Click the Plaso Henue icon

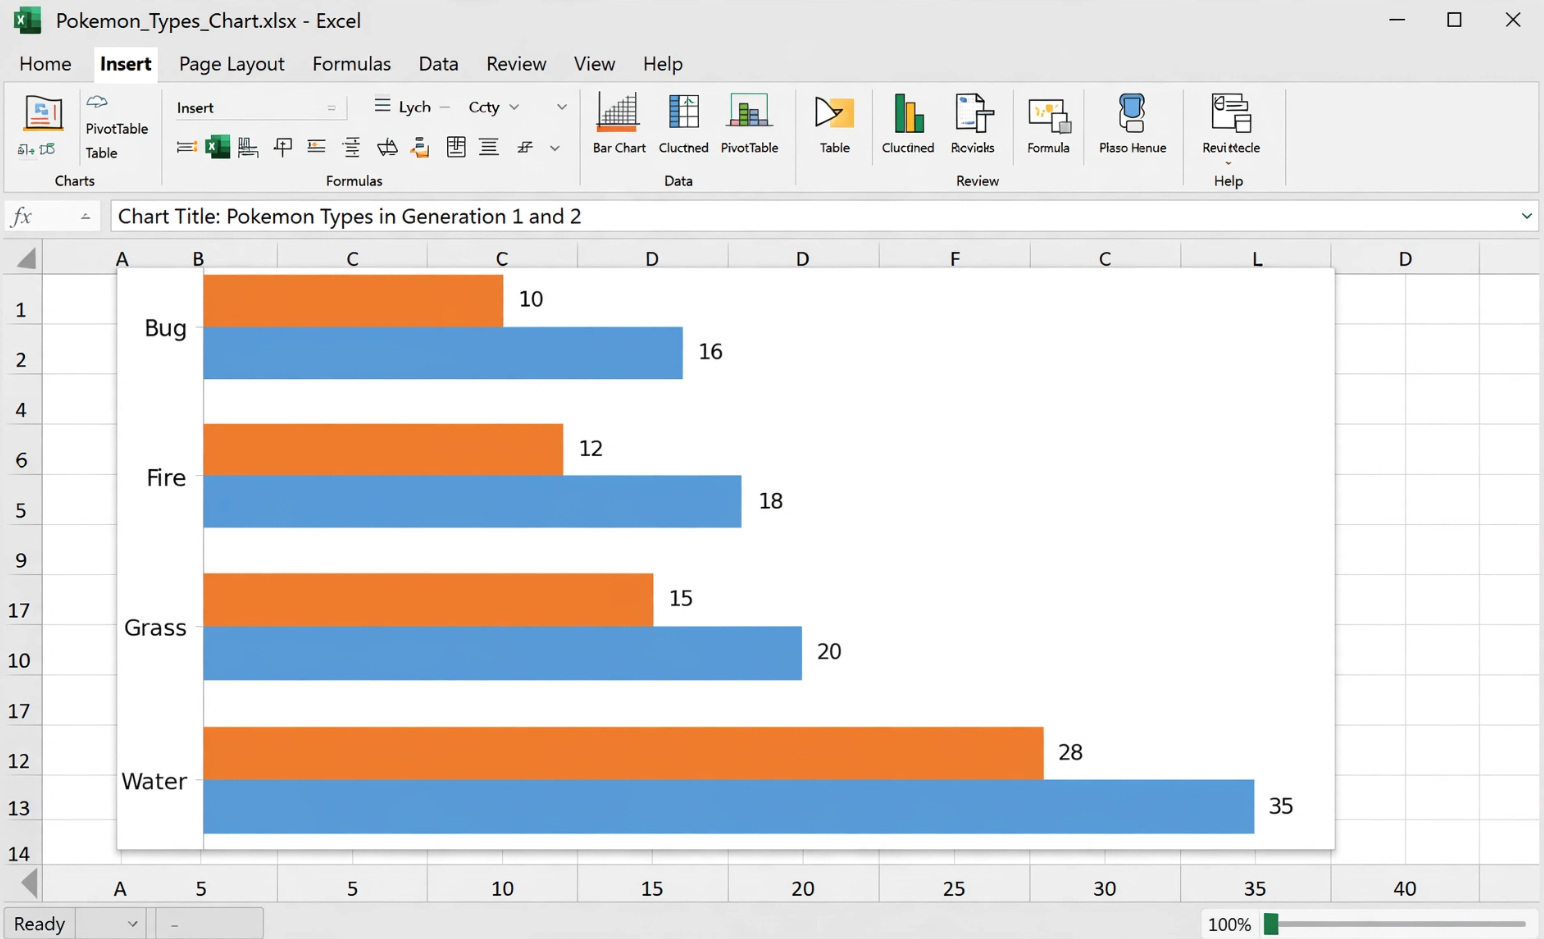coord(1132,113)
